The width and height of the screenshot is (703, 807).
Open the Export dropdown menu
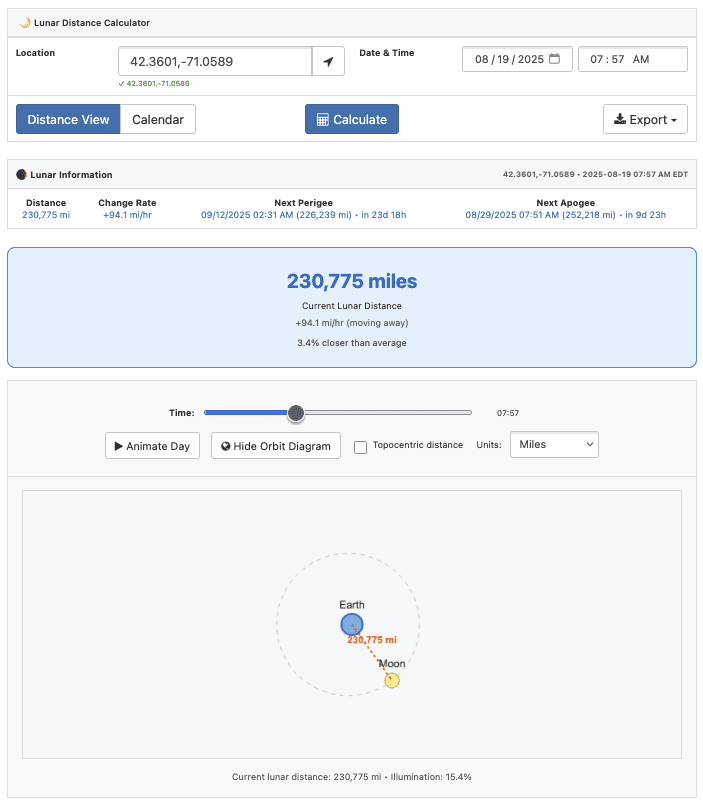(x=645, y=119)
